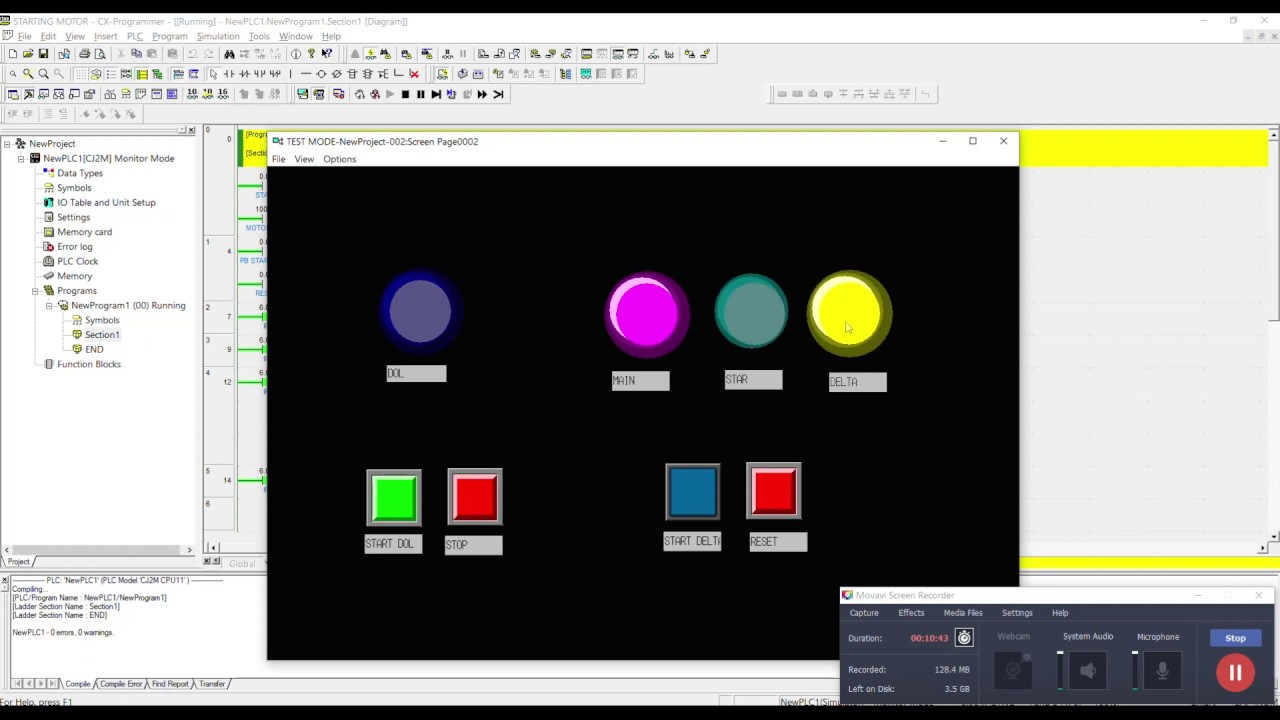1280x720 pixels.
Task: Click the magenta MAIN indicator lamp
Action: (647, 314)
